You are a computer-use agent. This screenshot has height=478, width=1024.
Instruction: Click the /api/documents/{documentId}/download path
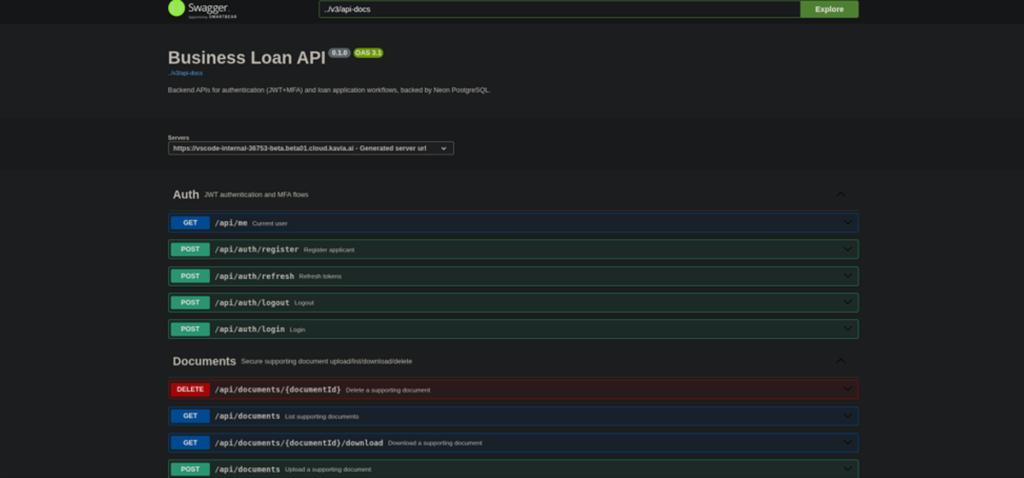point(299,443)
